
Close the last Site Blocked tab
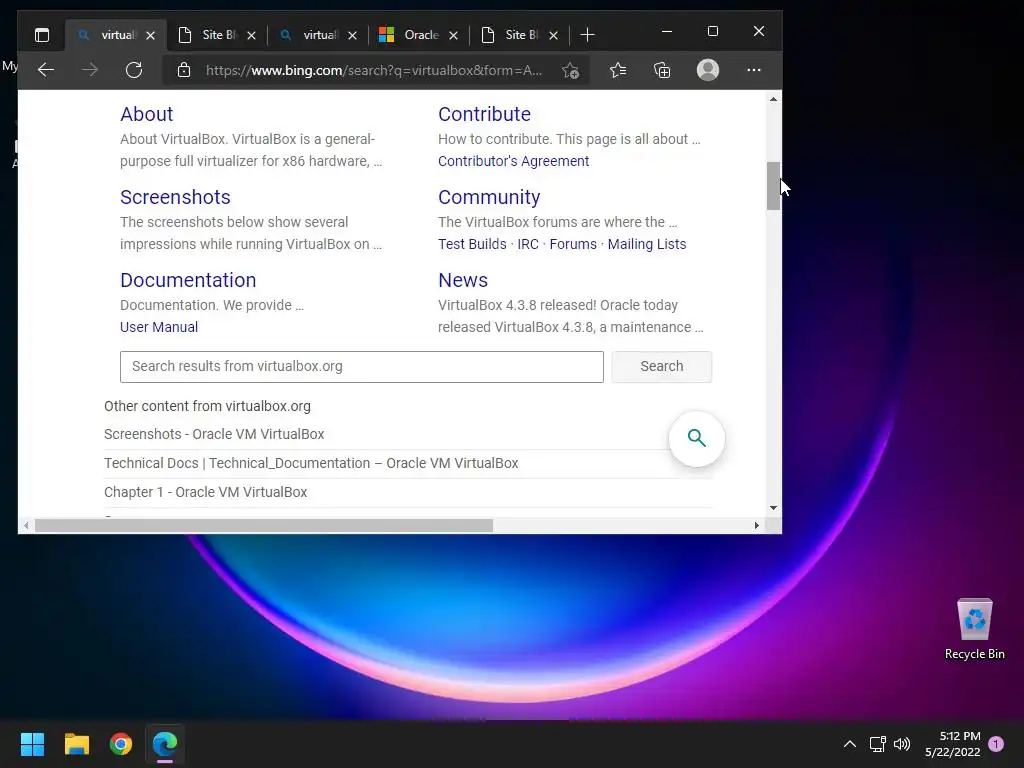pos(553,35)
